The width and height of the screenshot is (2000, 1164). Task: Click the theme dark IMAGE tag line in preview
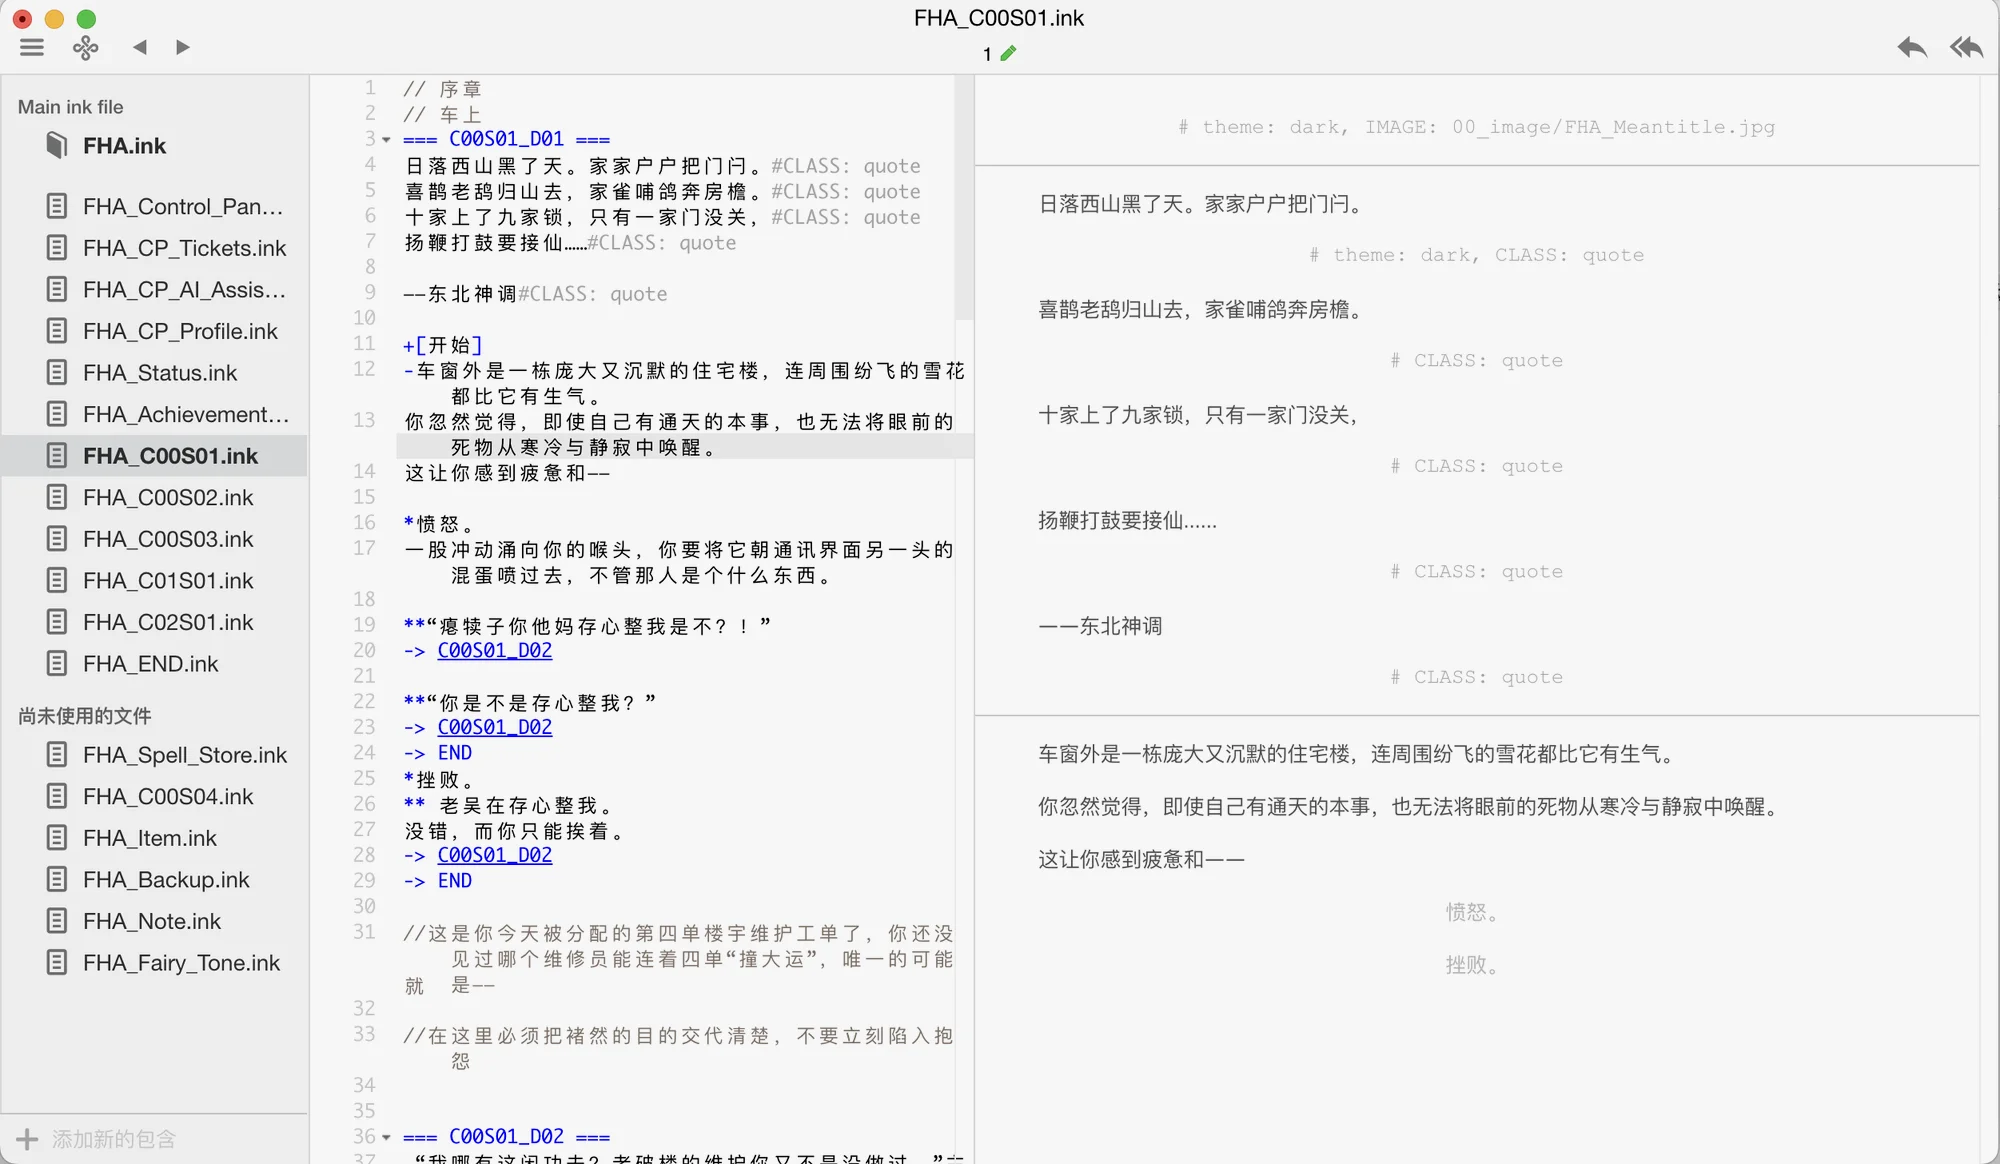click(1476, 127)
